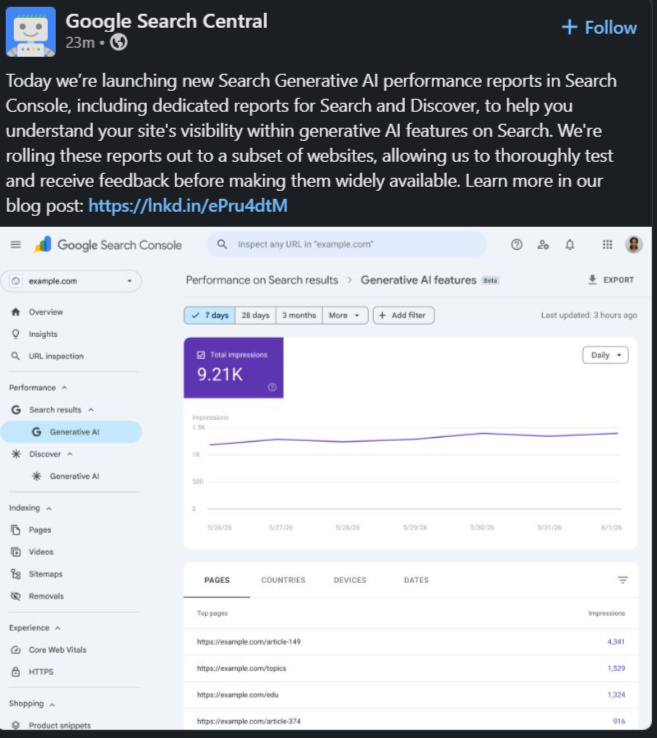Click the Google Search Central robot avatar

(31, 32)
